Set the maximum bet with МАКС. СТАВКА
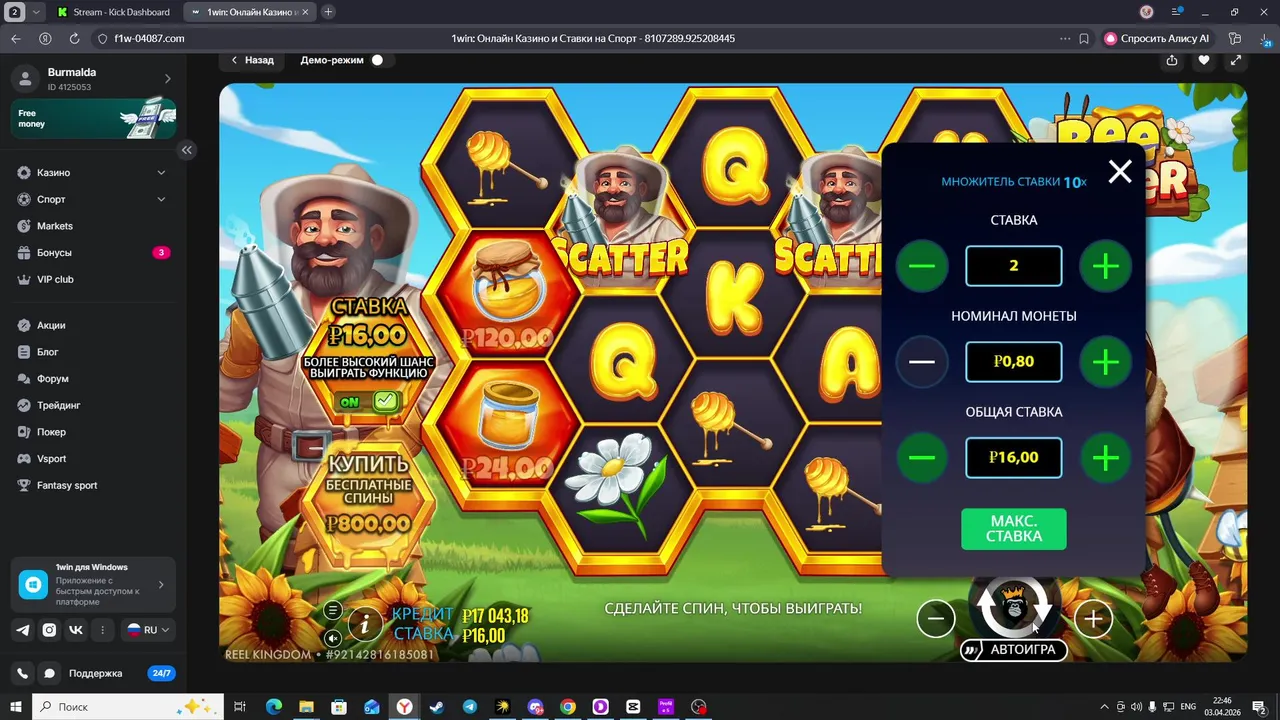The height and width of the screenshot is (720, 1280). pyautogui.click(x=1014, y=529)
